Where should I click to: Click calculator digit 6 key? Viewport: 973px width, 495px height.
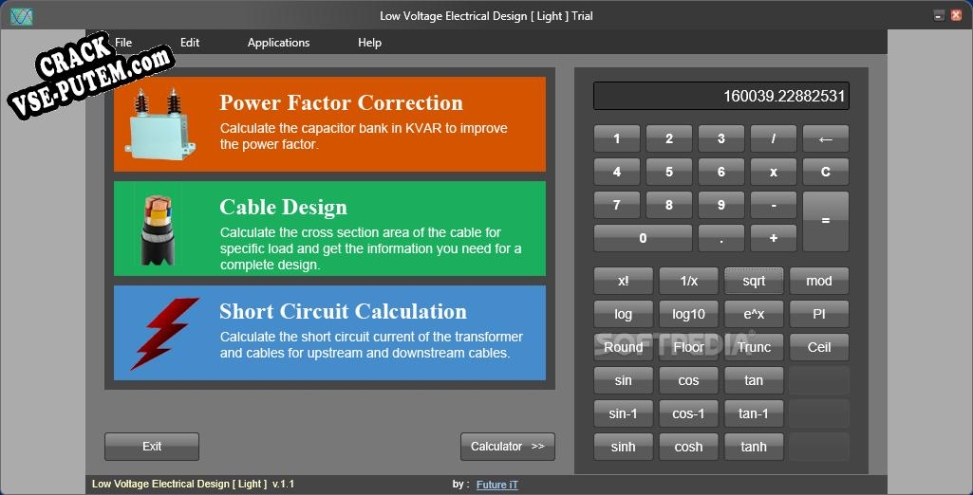pyautogui.click(x=721, y=172)
